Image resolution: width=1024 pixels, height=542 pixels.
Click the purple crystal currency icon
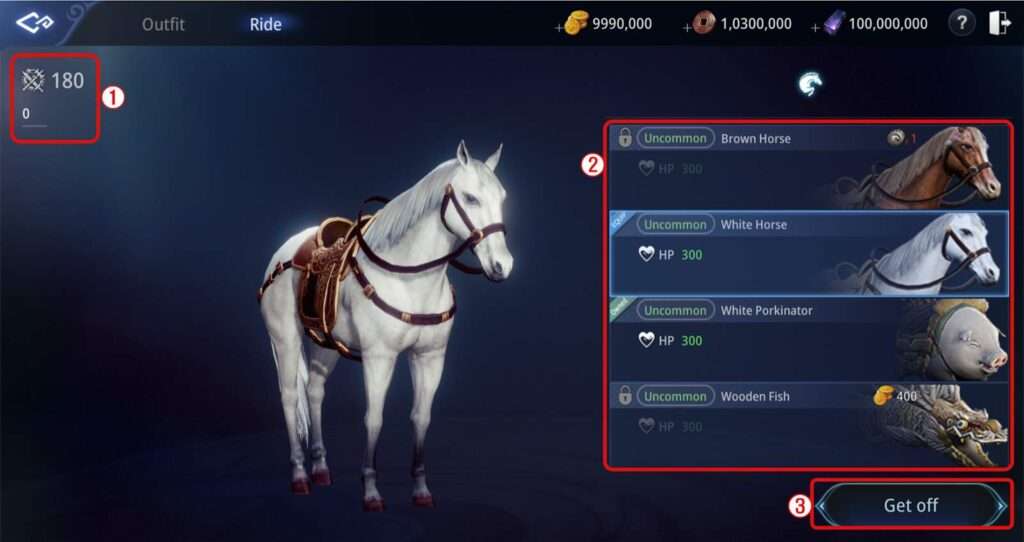[x=834, y=24]
